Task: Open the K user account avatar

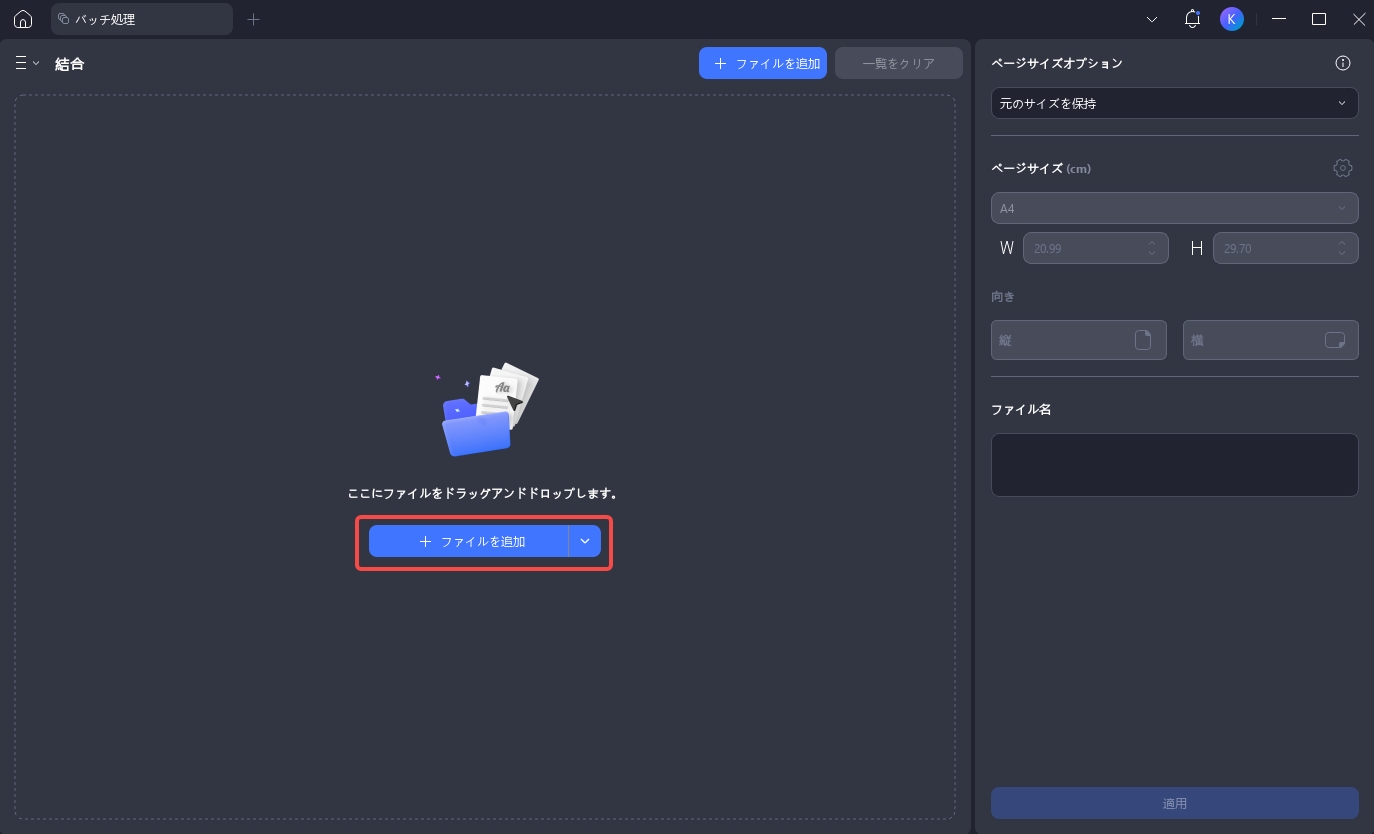Action: [x=1232, y=19]
